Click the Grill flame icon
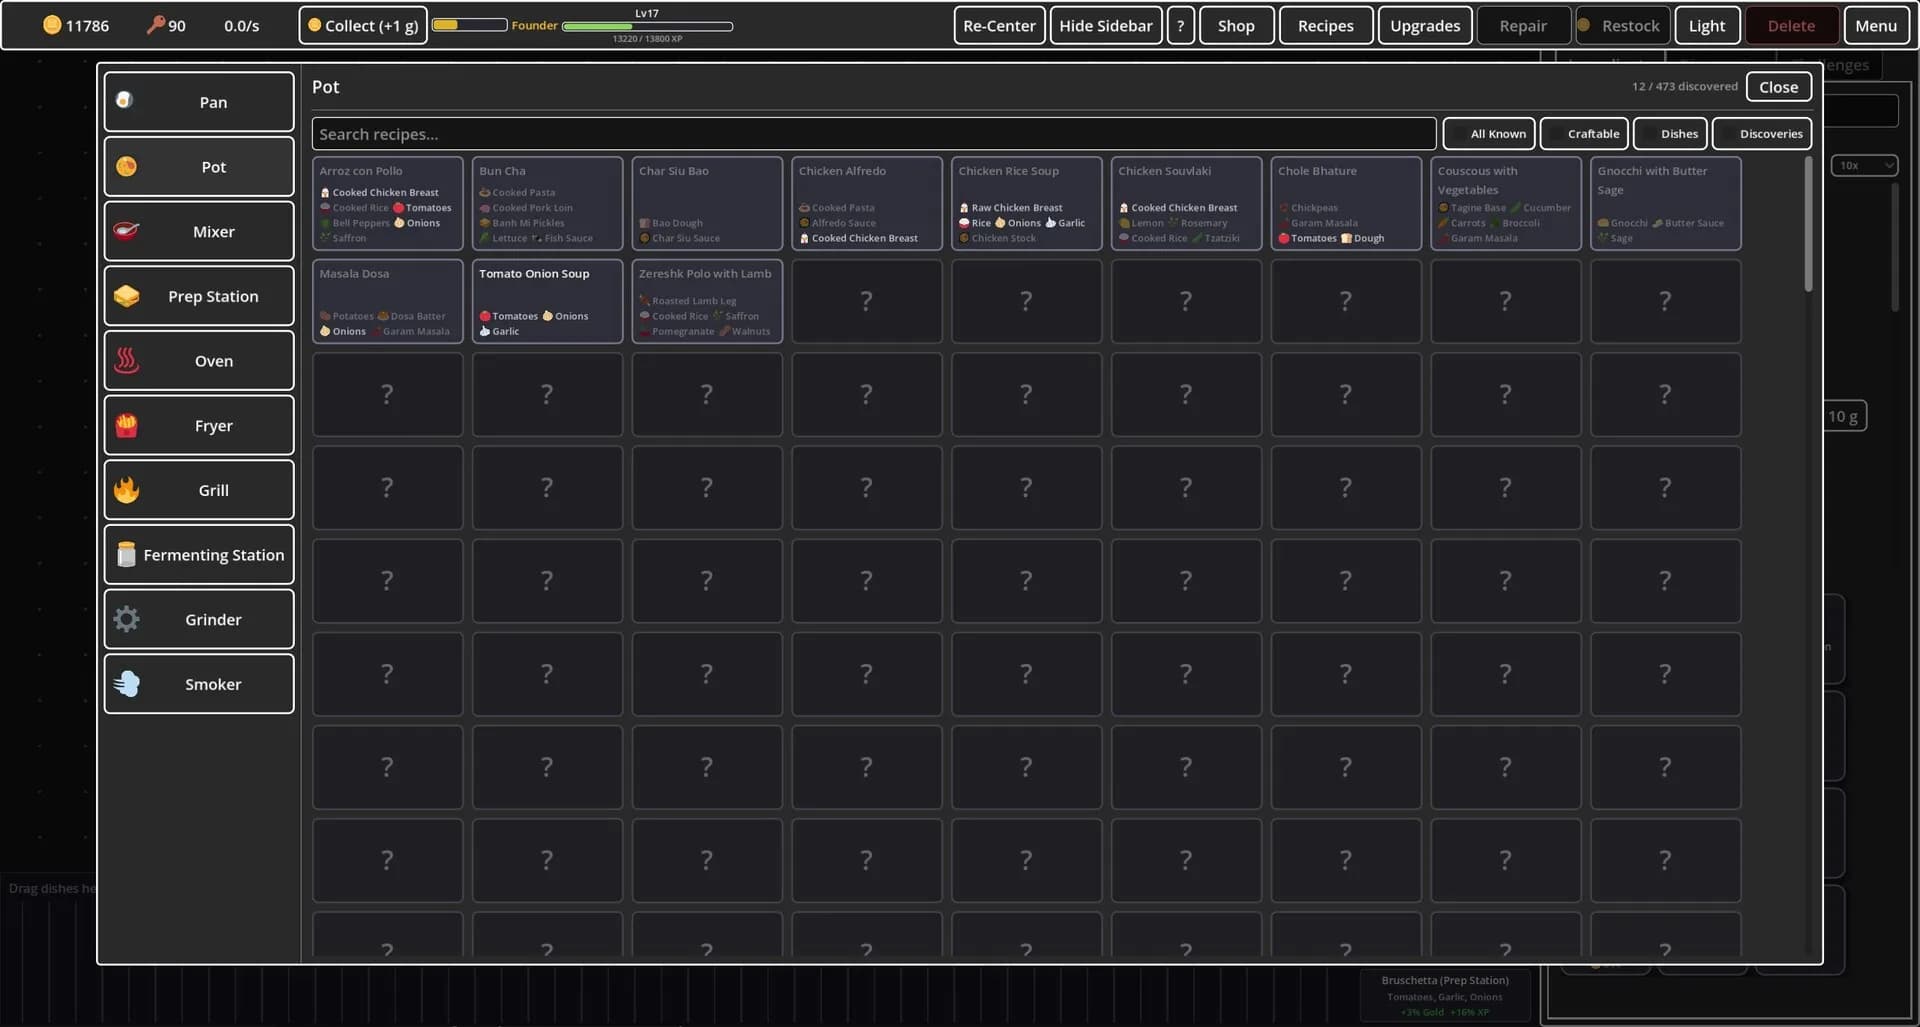Viewport: 1920px width, 1027px height. point(126,490)
